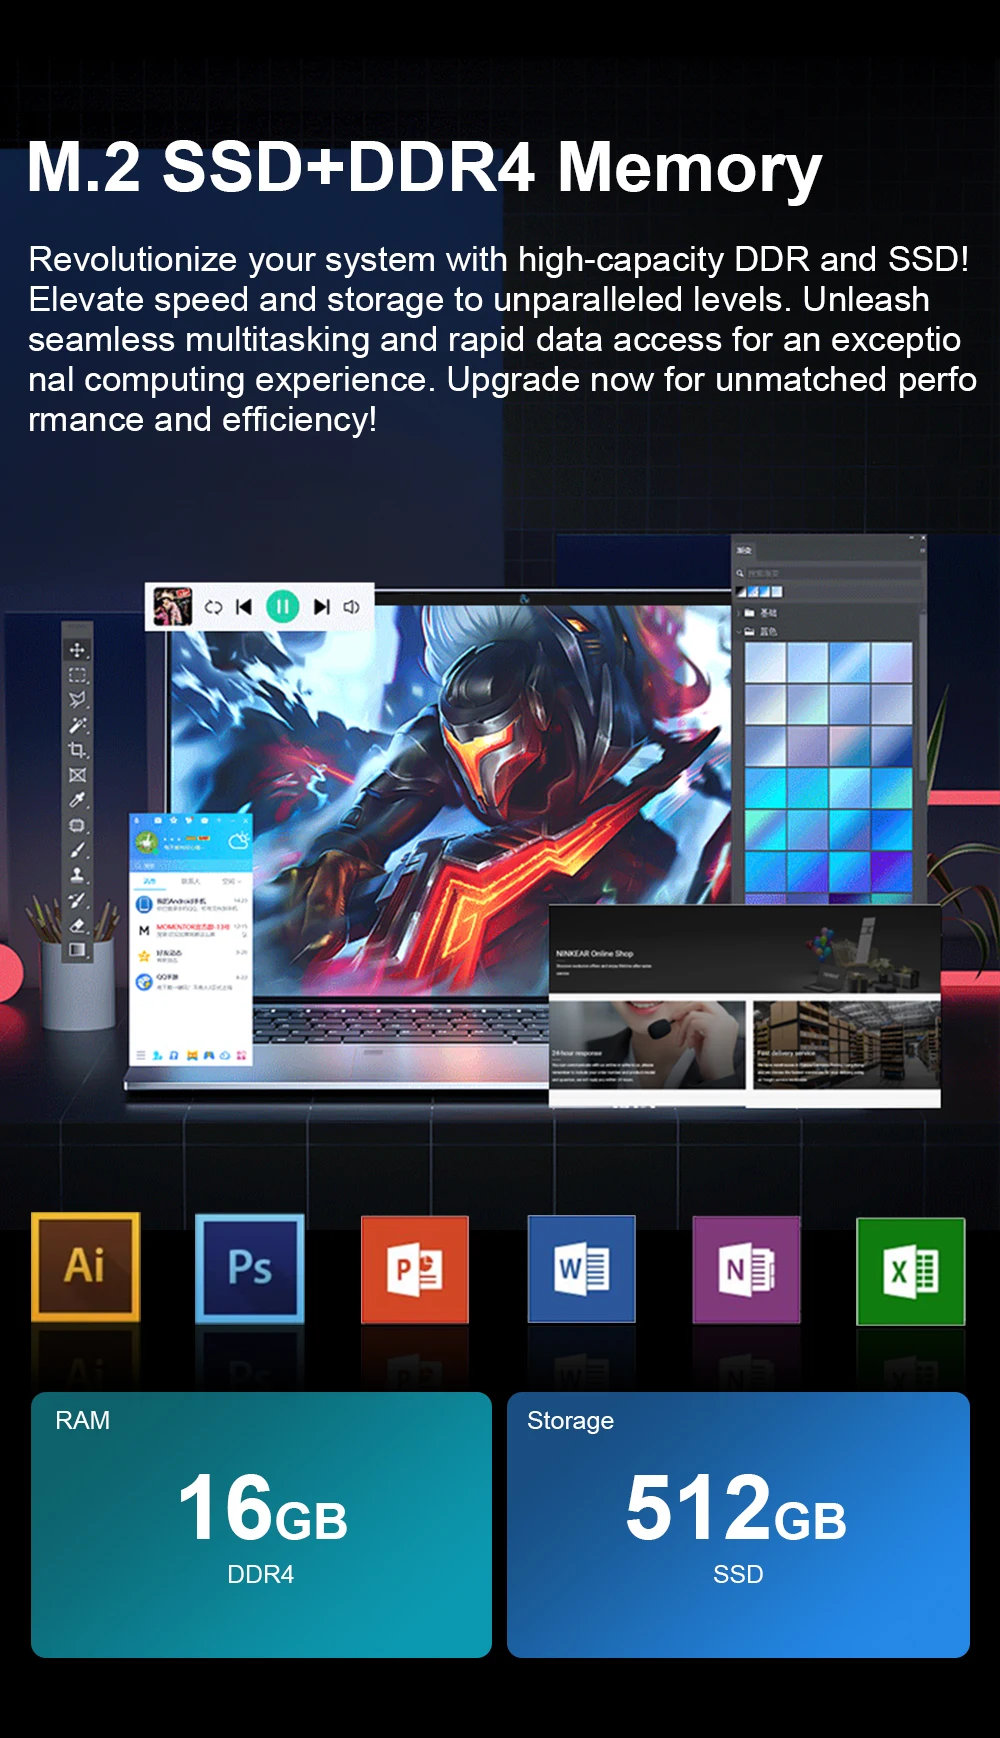
Task: Skip to the next track
Action: tap(321, 607)
